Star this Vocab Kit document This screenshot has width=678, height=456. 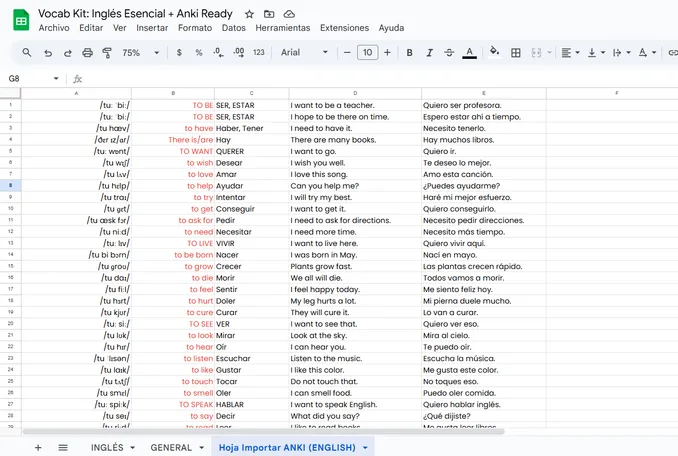click(x=248, y=14)
